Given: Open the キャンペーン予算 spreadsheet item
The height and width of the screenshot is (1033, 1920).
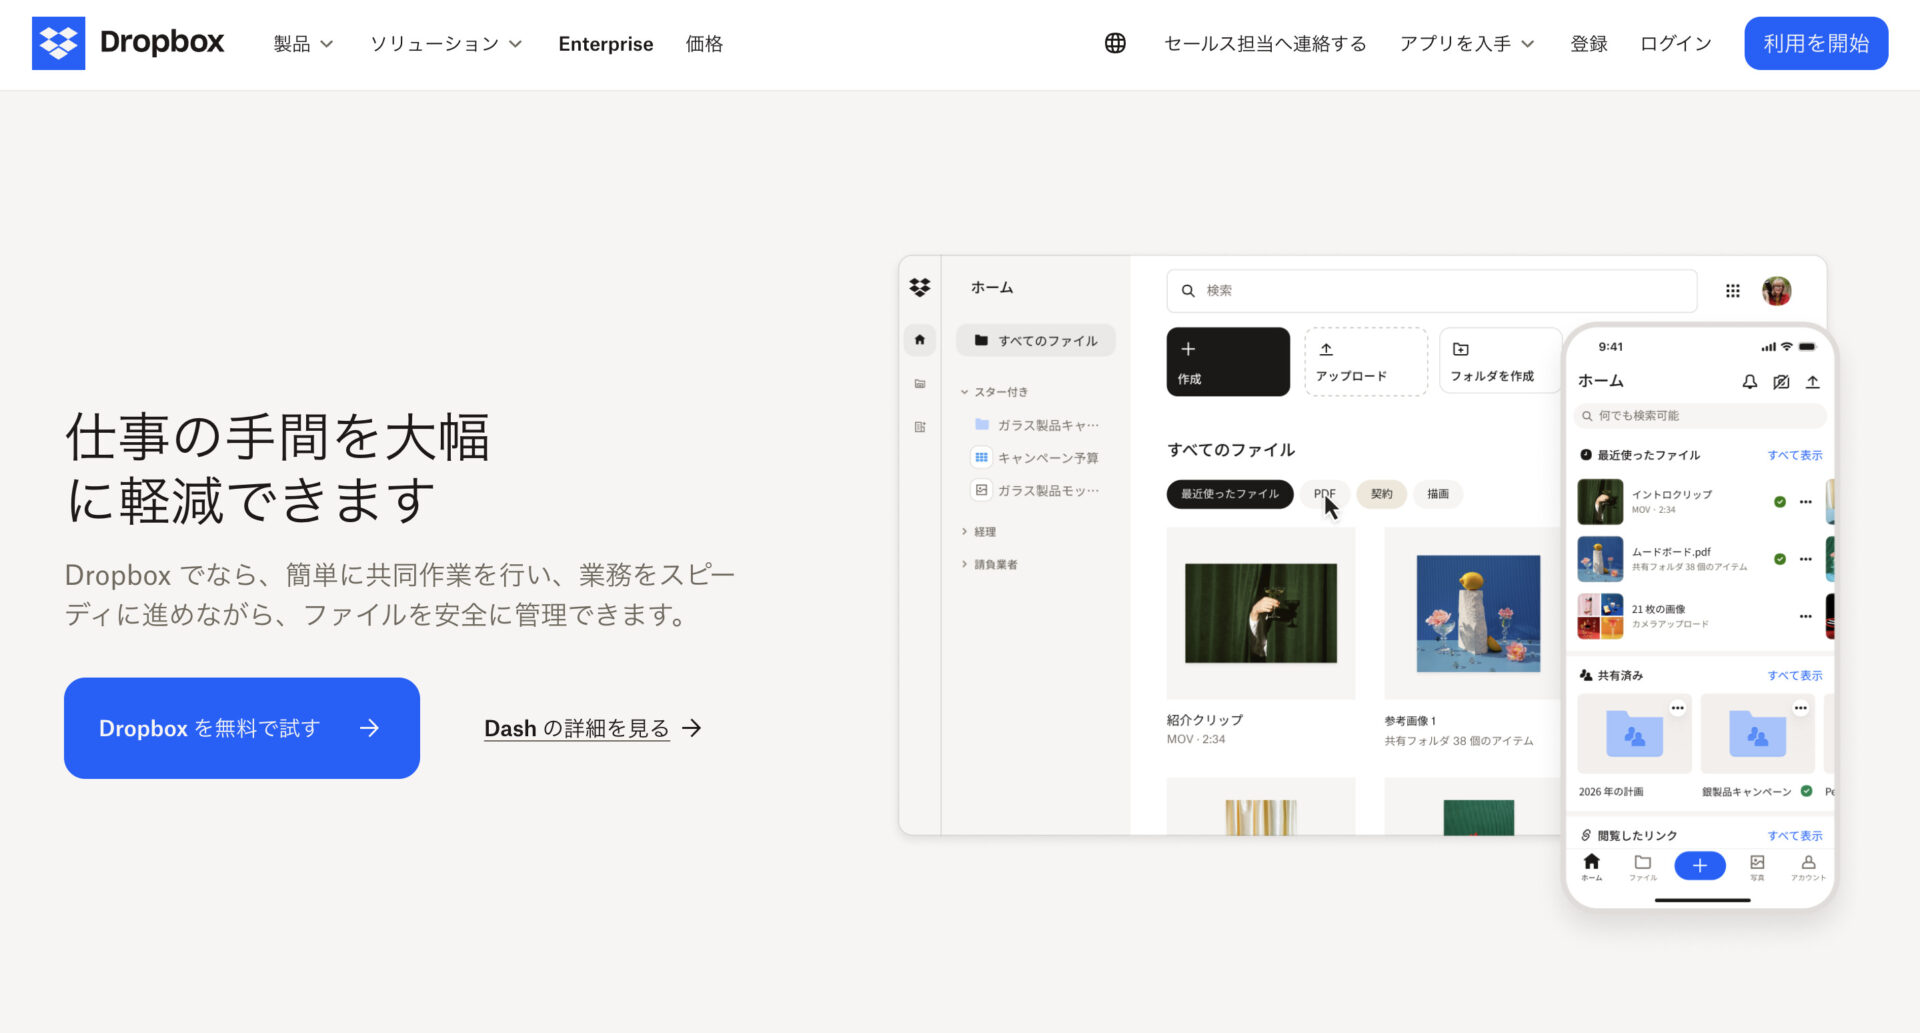Looking at the screenshot, I should pyautogui.click(x=1036, y=458).
